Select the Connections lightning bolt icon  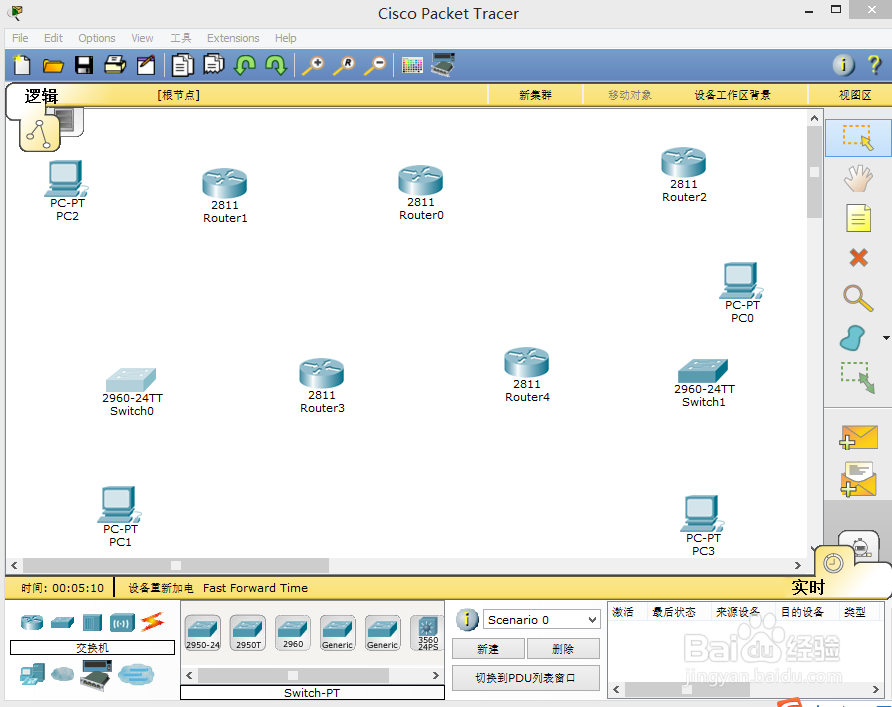pyautogui.click(x=152, y=622)
